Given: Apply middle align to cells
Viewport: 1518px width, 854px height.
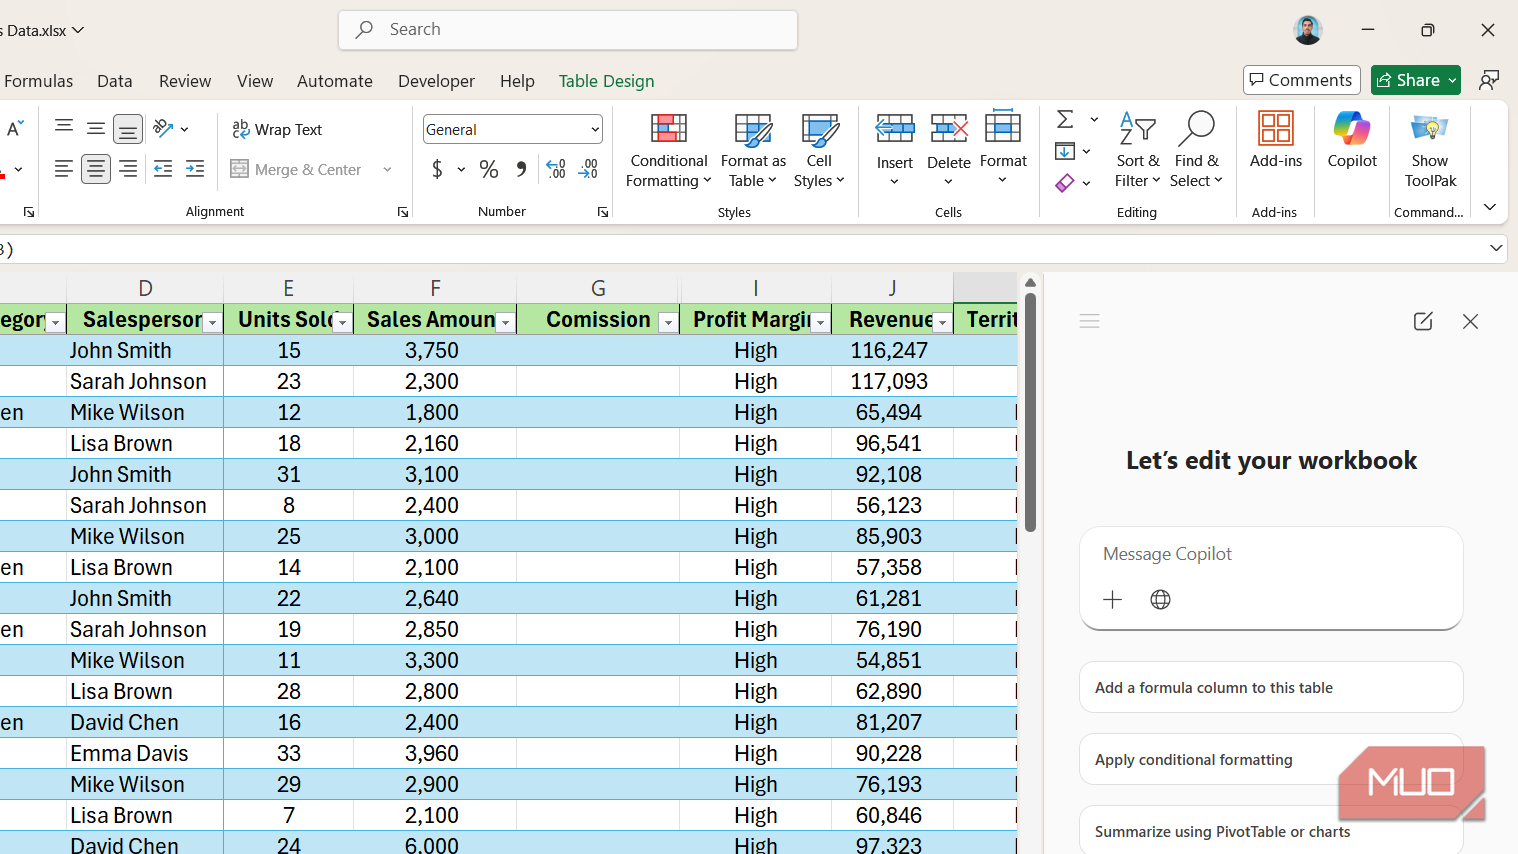Looking at the screenshot, I should coord(96,128).
